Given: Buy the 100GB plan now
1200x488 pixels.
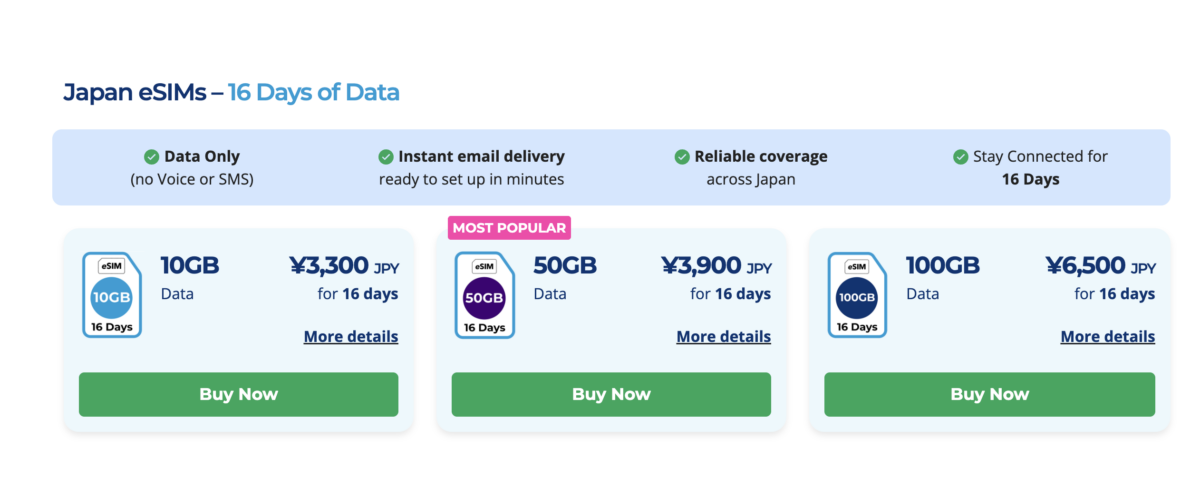Looking at the screenshot, I should (x=989, y=394).
